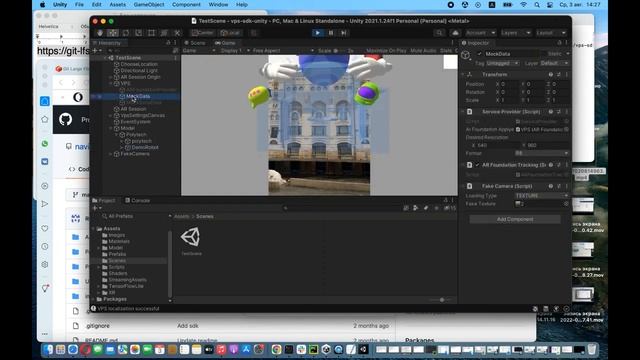
Task: Expand VpsSettingsCanvas in Hierarchy
Action: 110,116
